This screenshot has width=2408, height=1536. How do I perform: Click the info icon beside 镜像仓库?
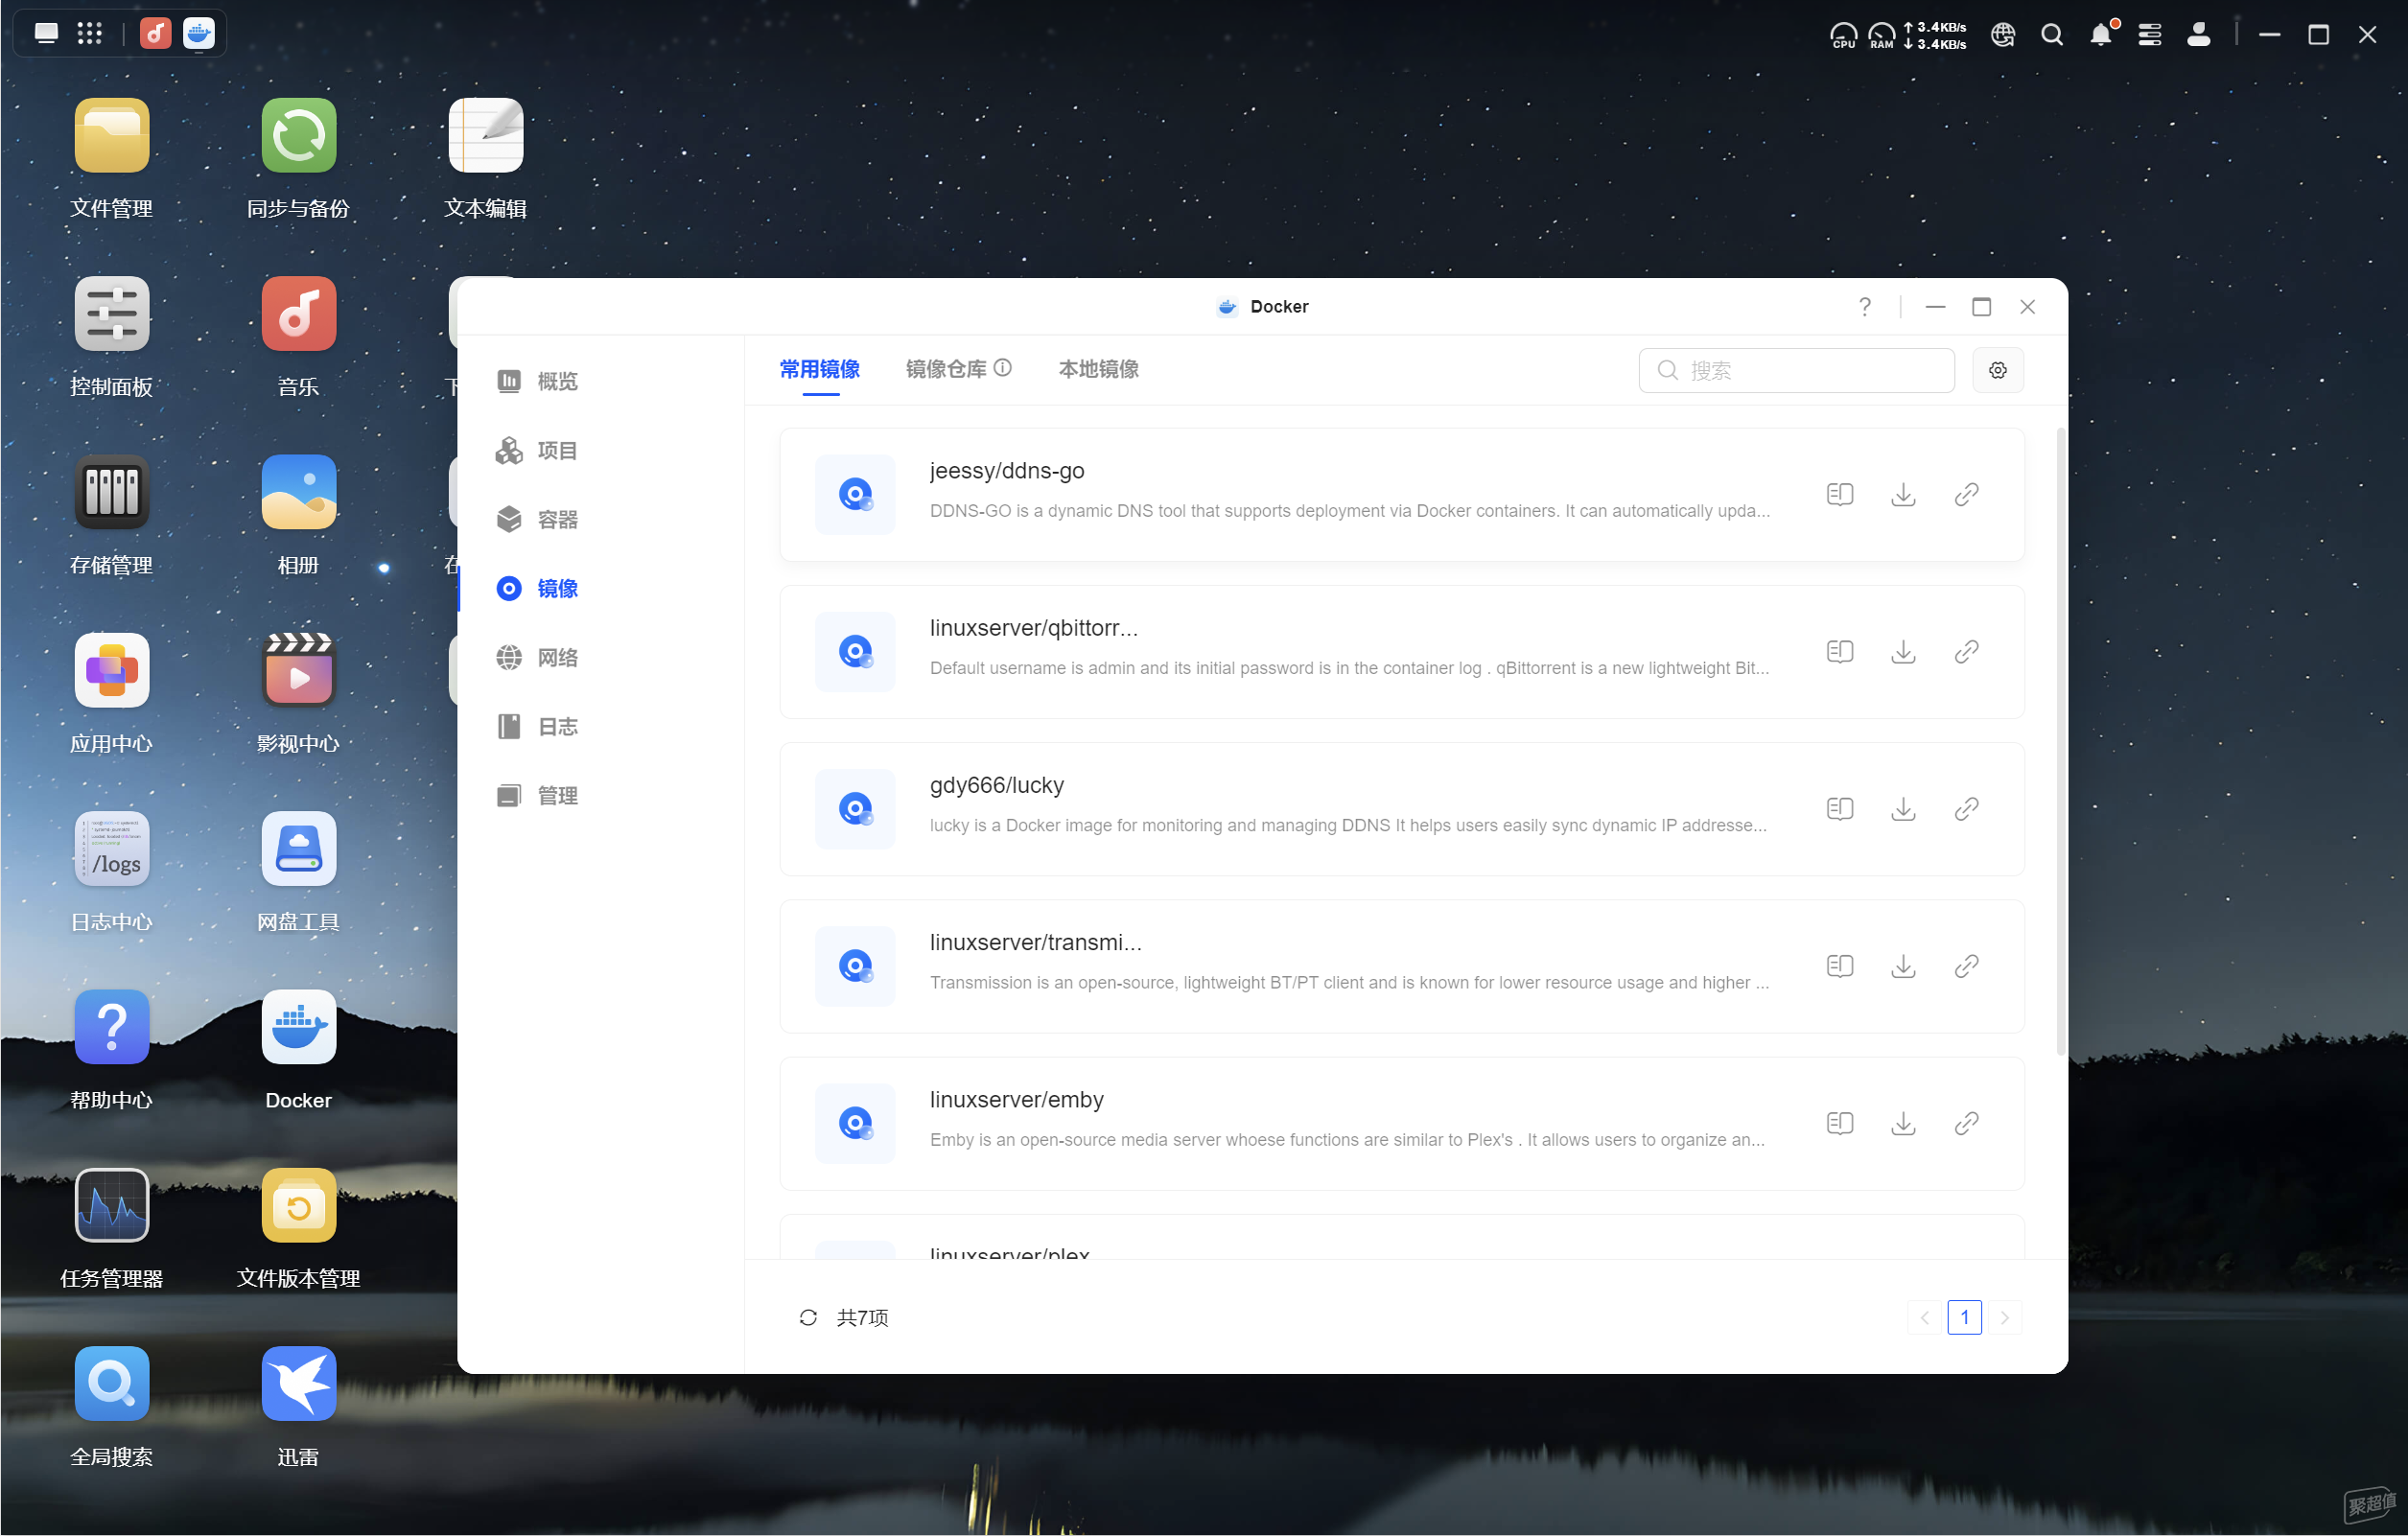point(1002,367)
